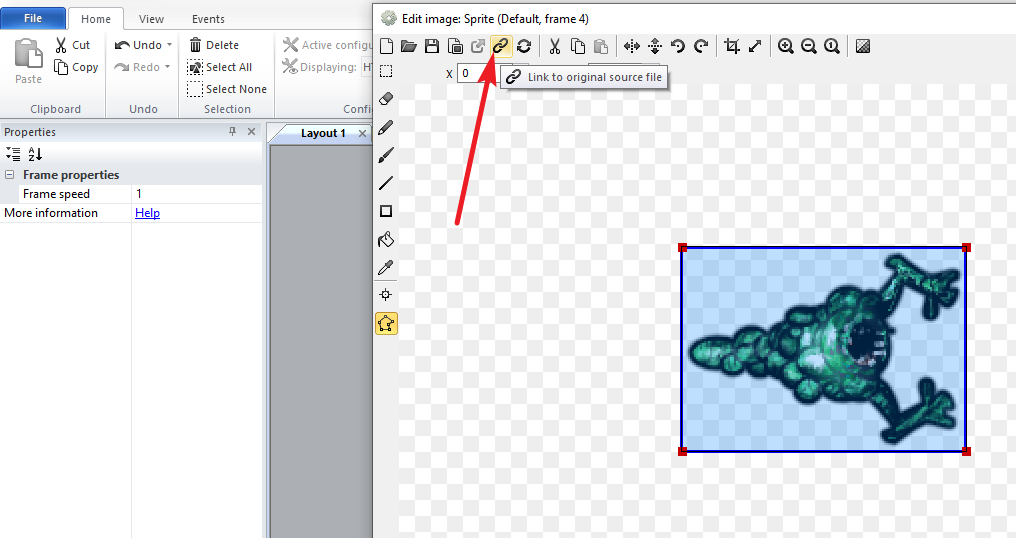The width and height of the screenshot is (1016, 538).
Task: Rotate the image counter-clockwise
Action: tap(678, 46)
